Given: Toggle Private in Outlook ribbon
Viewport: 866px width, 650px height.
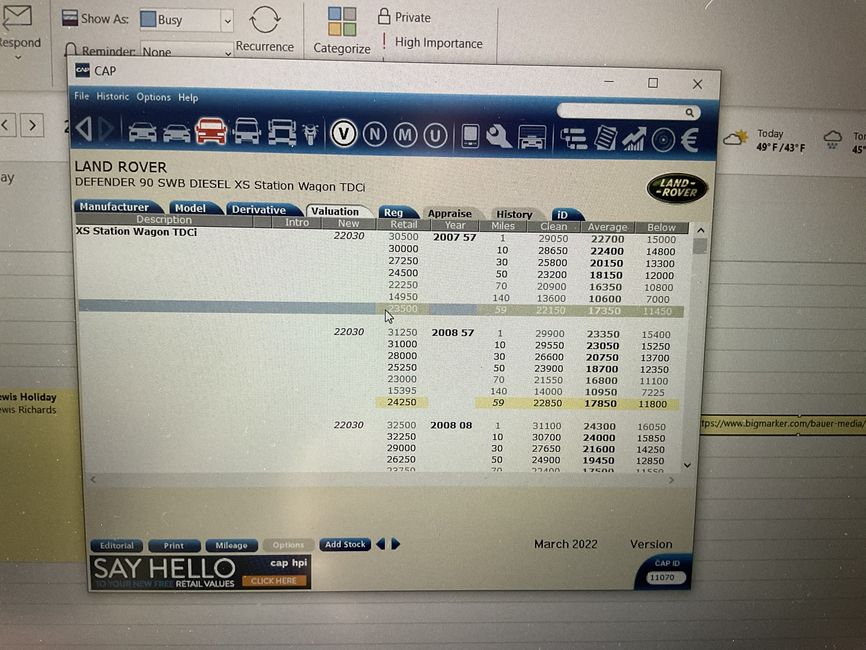Looking at the screenshot, I should click(x=404, y=17).
